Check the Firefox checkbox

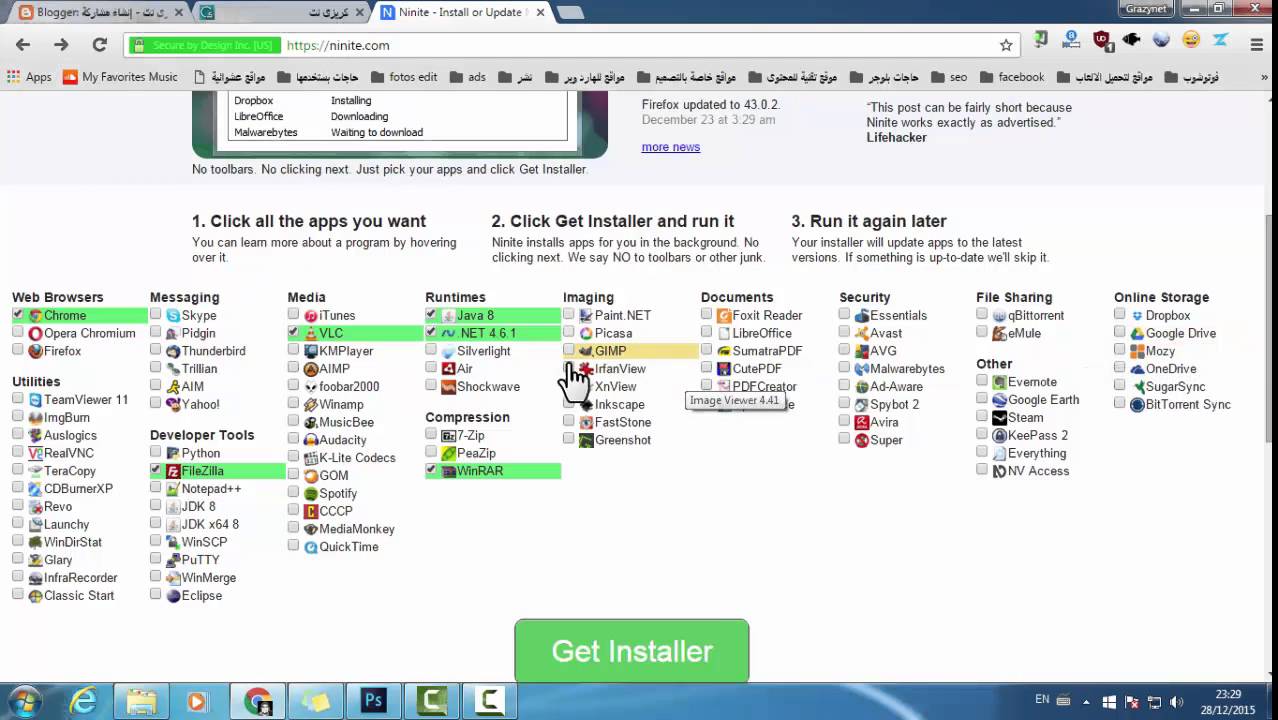pos(18,350)
